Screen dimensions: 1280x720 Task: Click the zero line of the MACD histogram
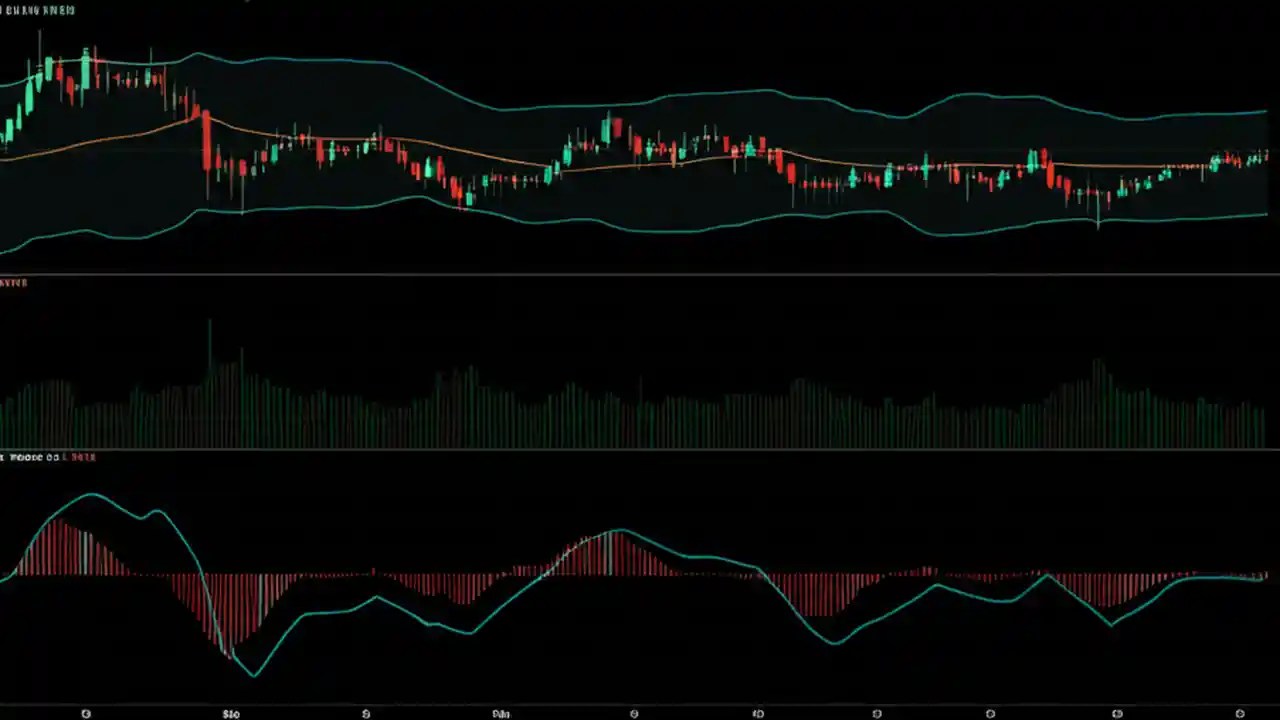640,573
